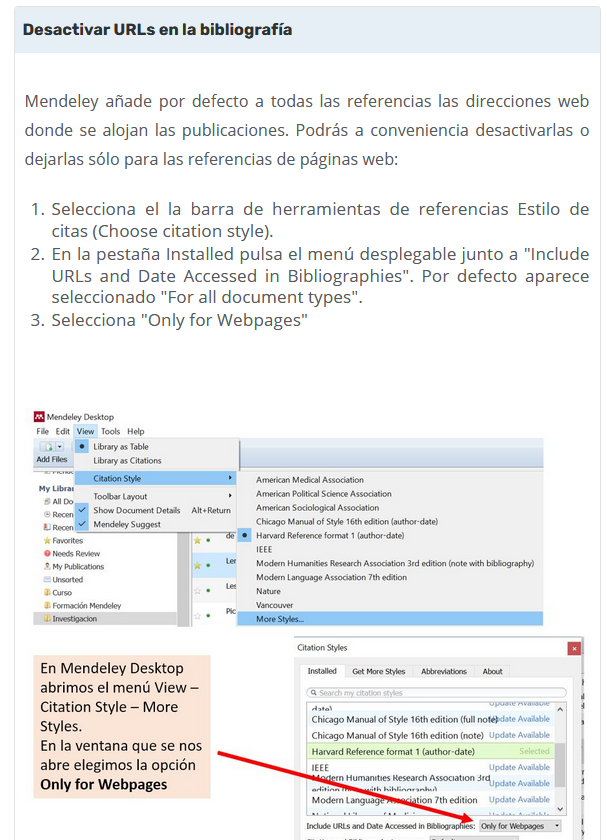Screen dimensions: 607x840
Task: Click More Styles... in the citation submenu
Action: pos(280,619)
